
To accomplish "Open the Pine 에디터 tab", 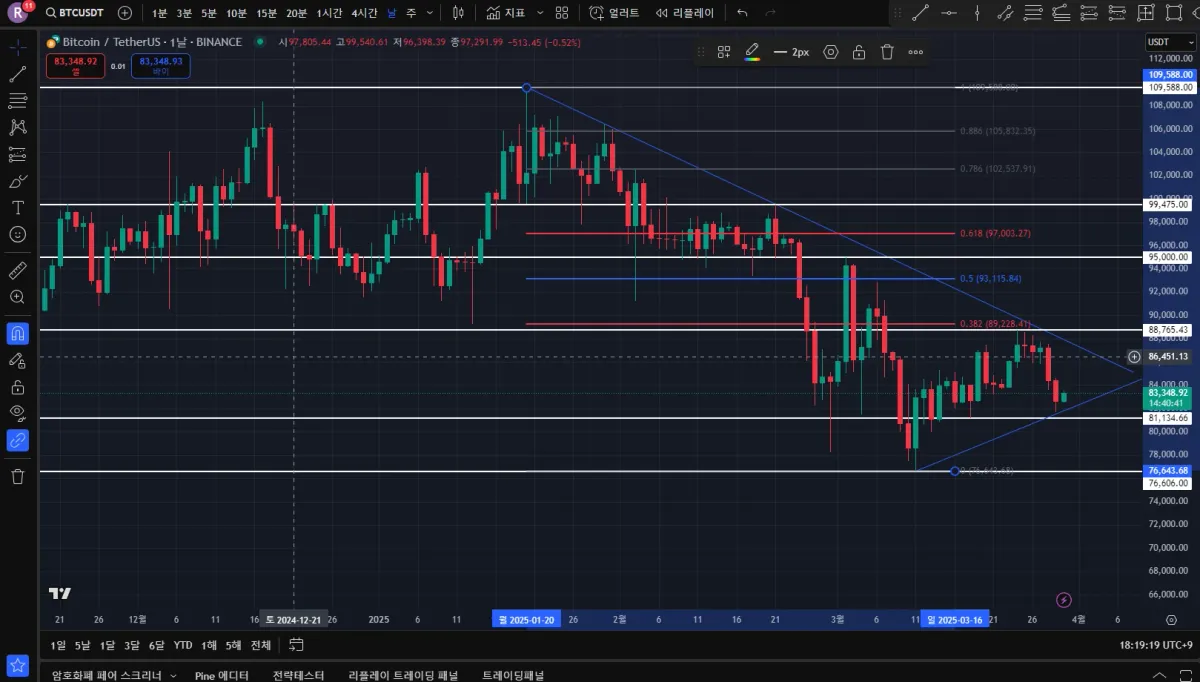I will [x=222, y=675].
